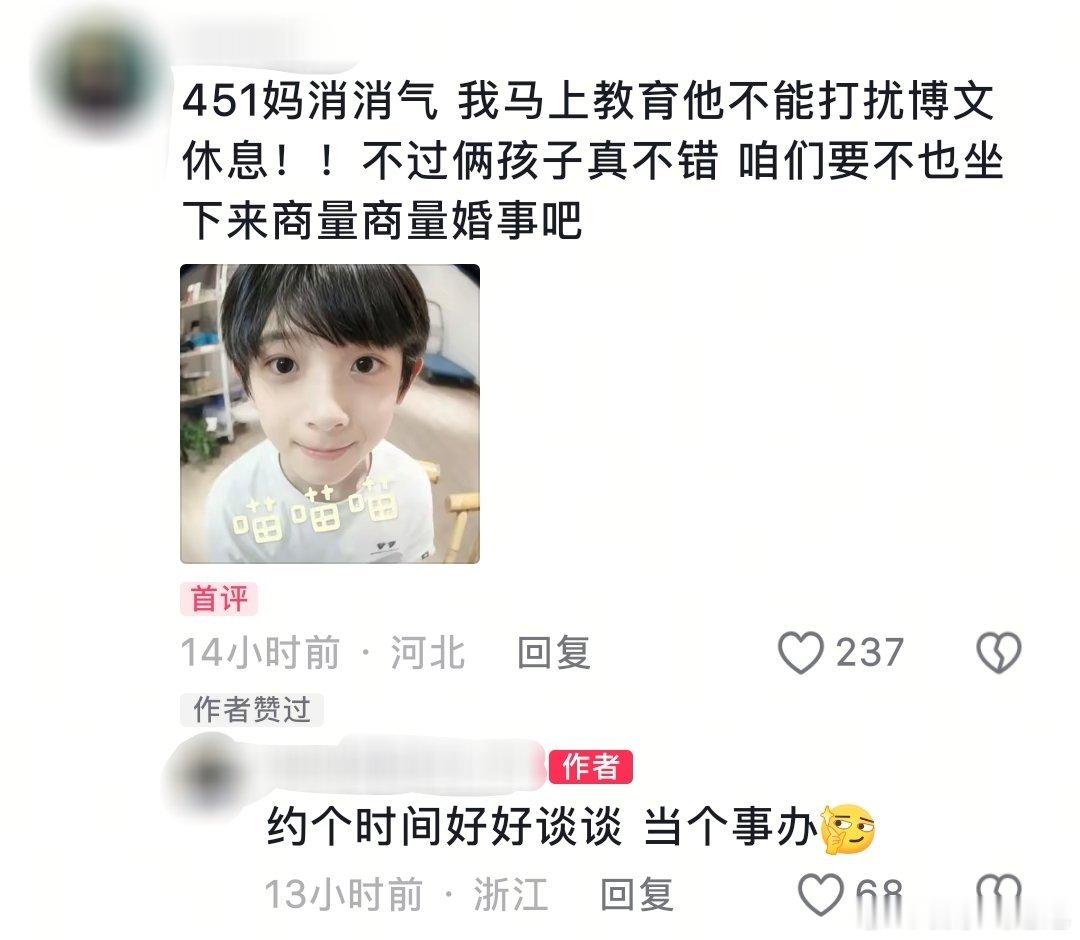Like the comment with 237 likes
Image resolution: width=1080 pixels, height=940 pixels.
point(800,652)
